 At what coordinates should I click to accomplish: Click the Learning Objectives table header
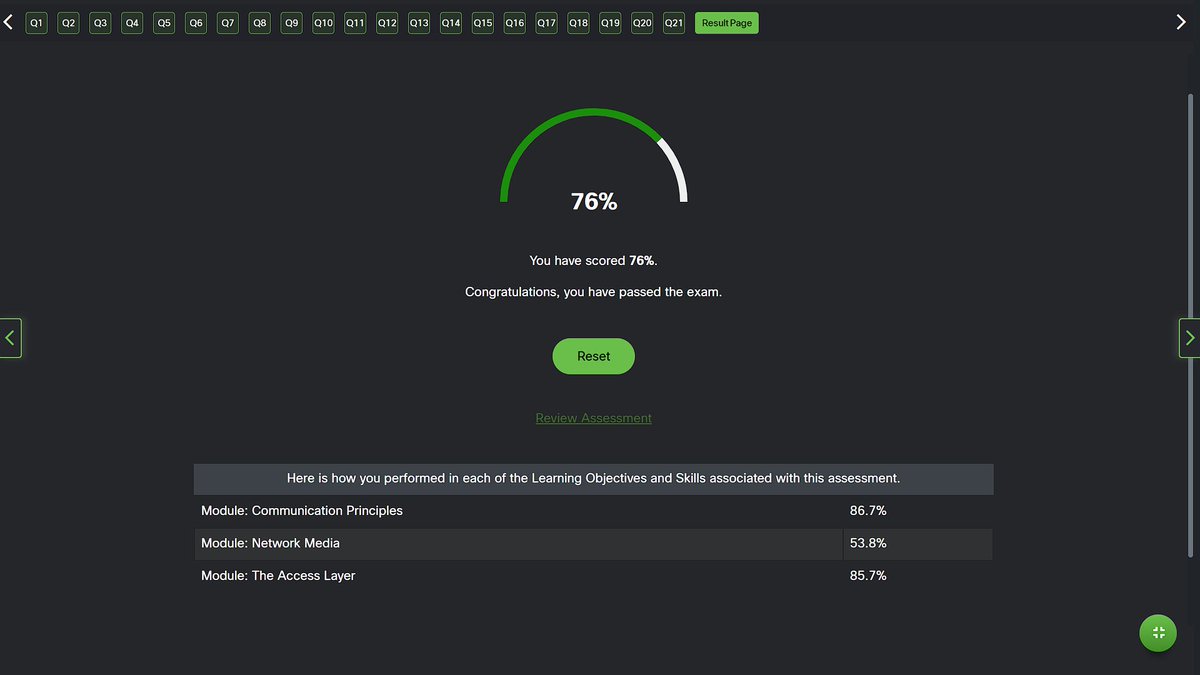[593, 478]
